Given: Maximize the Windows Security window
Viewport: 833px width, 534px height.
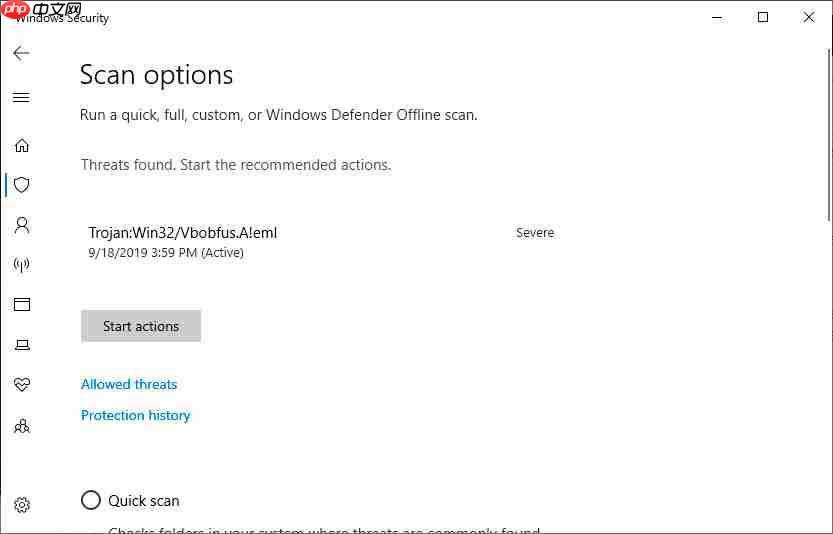Looking at the screenshot, I should point(763,18).
